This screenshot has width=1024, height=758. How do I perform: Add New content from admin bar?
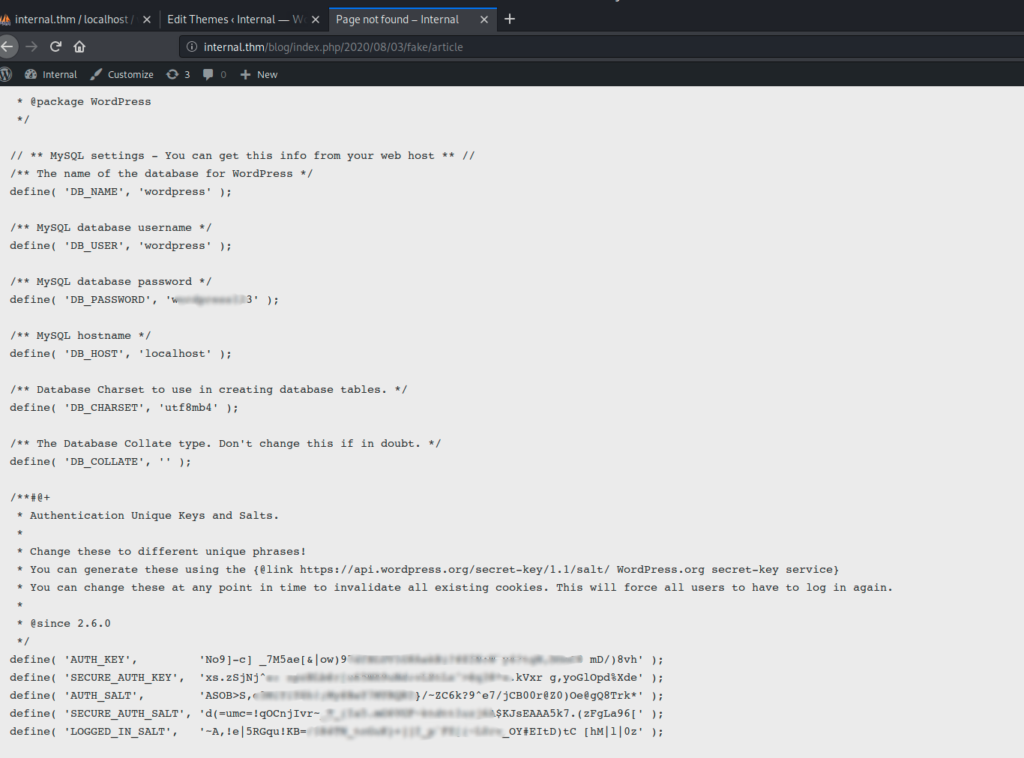click(x=259, y=74)
